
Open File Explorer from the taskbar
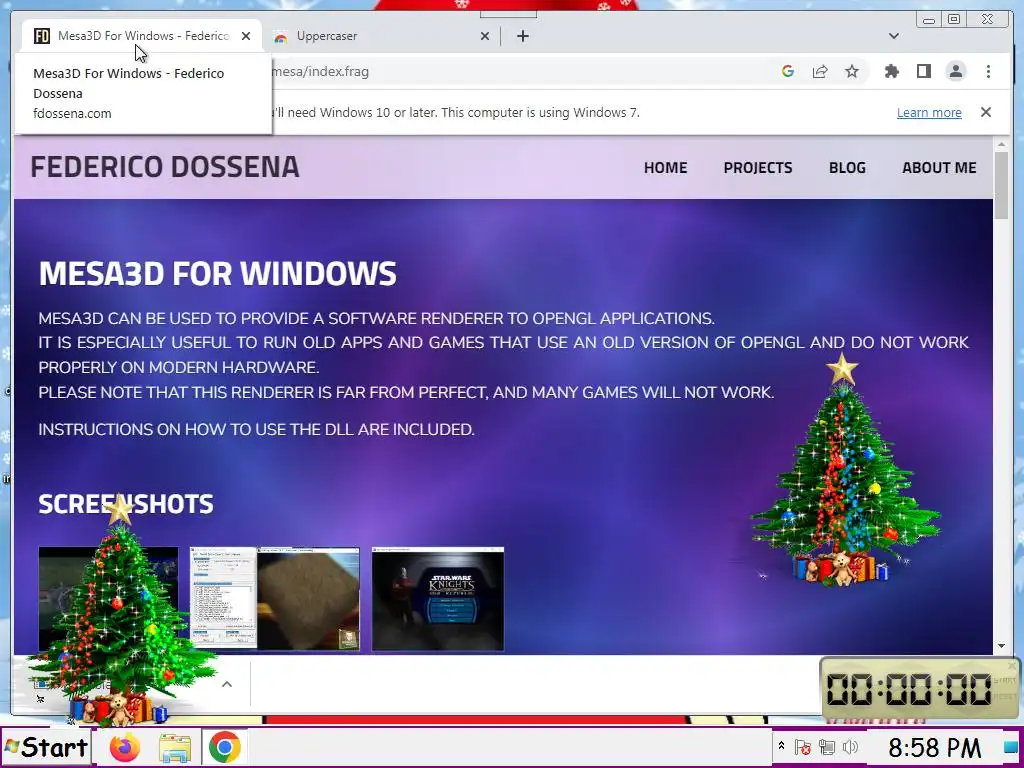[x=175, y=748]
